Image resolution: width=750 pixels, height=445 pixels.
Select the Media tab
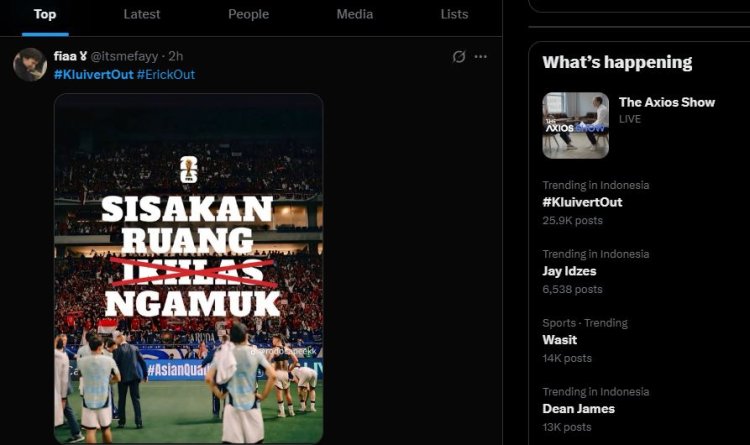point(354,14)
